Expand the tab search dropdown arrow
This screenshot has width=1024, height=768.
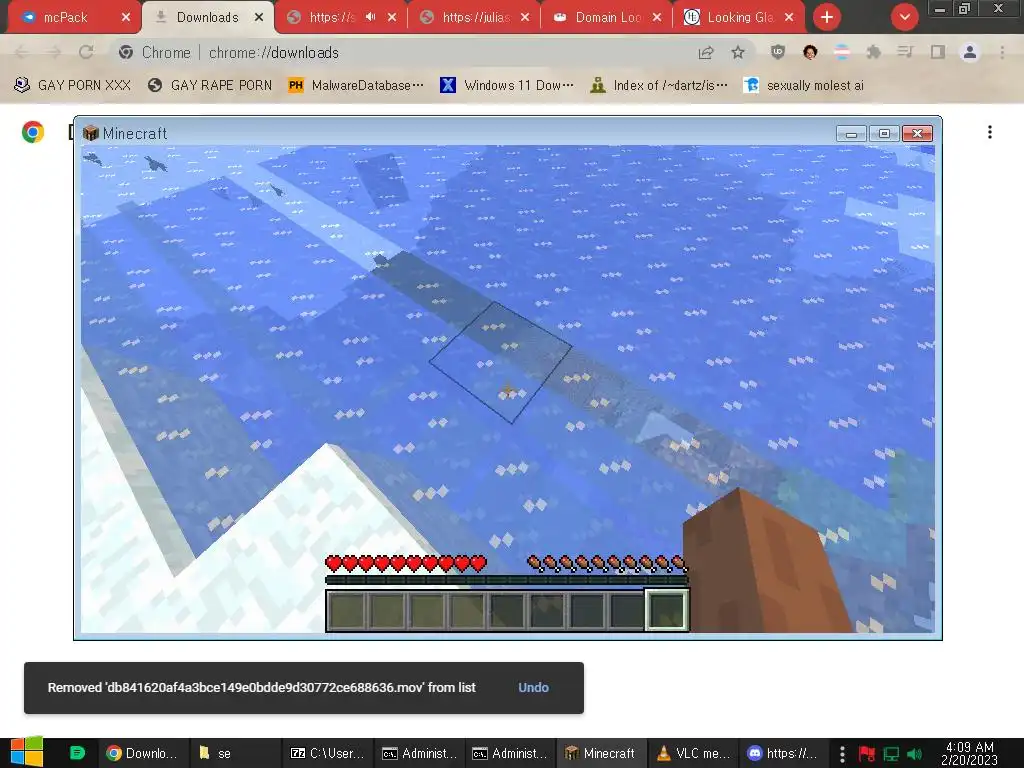pos(905,17)
